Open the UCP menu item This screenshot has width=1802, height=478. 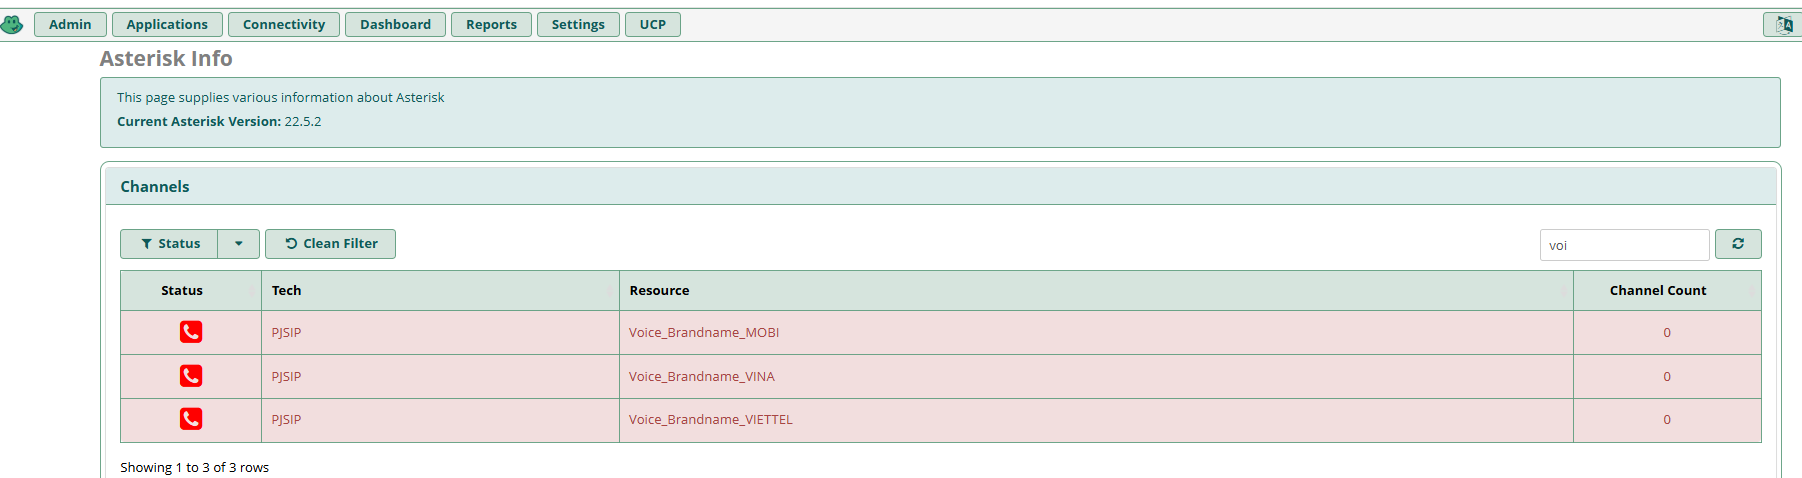click(652, 24)
